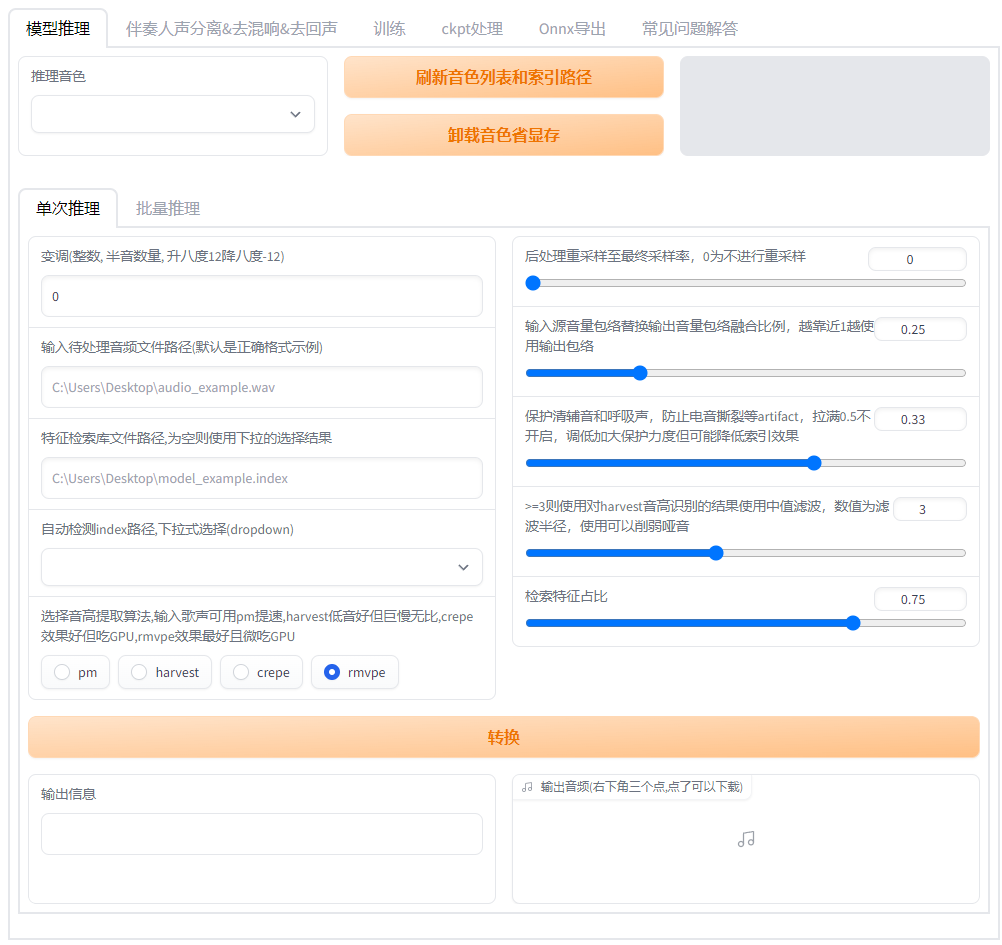Click the audio file path input field

pos(260,387)
